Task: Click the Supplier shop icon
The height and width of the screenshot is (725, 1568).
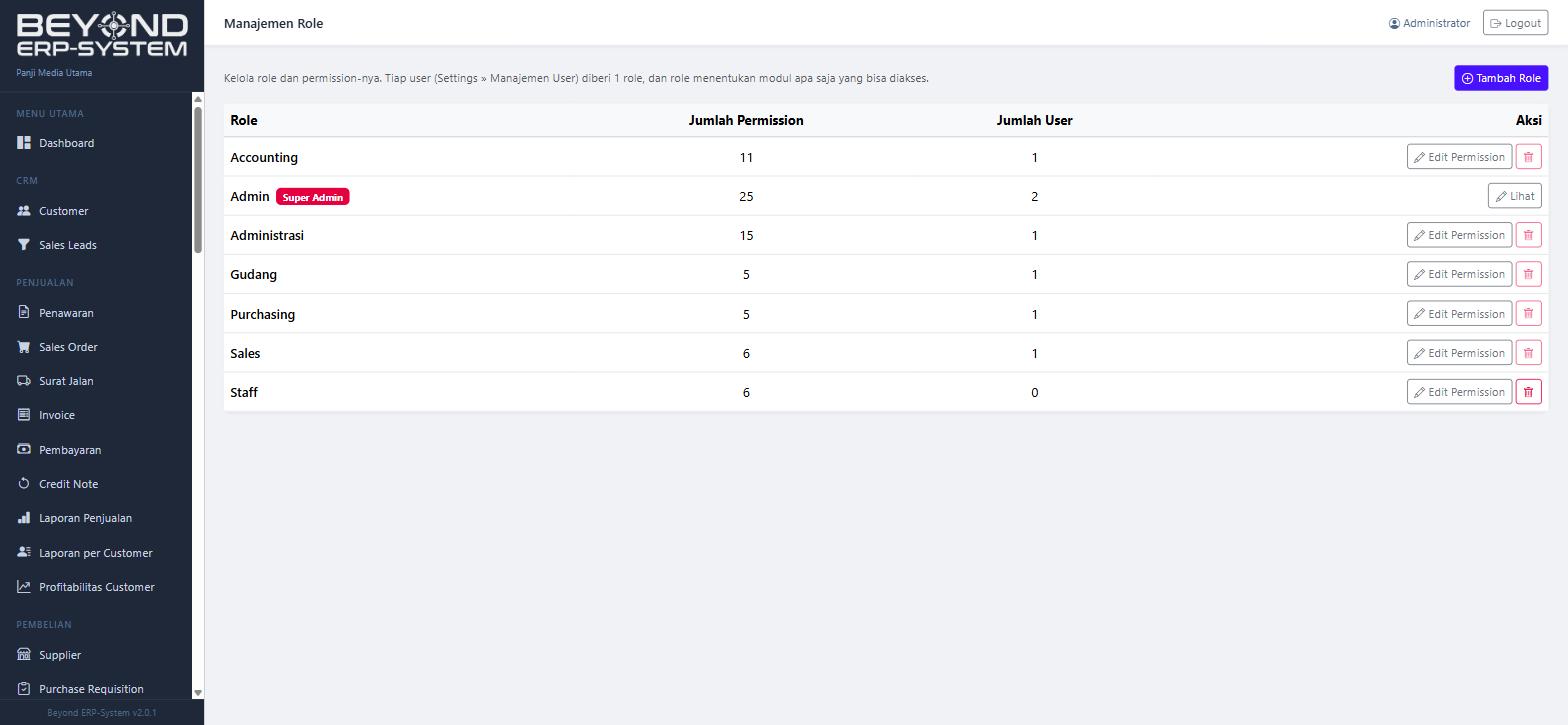Action: [x=24, y=655]
